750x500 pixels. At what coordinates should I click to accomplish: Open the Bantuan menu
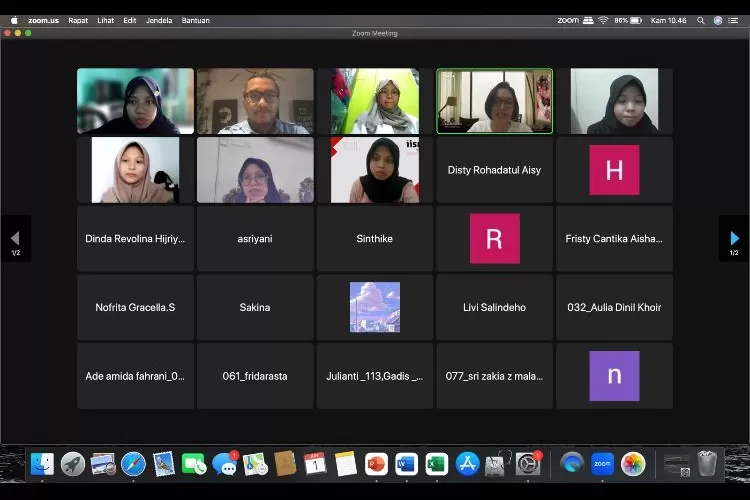click(x=196, y=20)
